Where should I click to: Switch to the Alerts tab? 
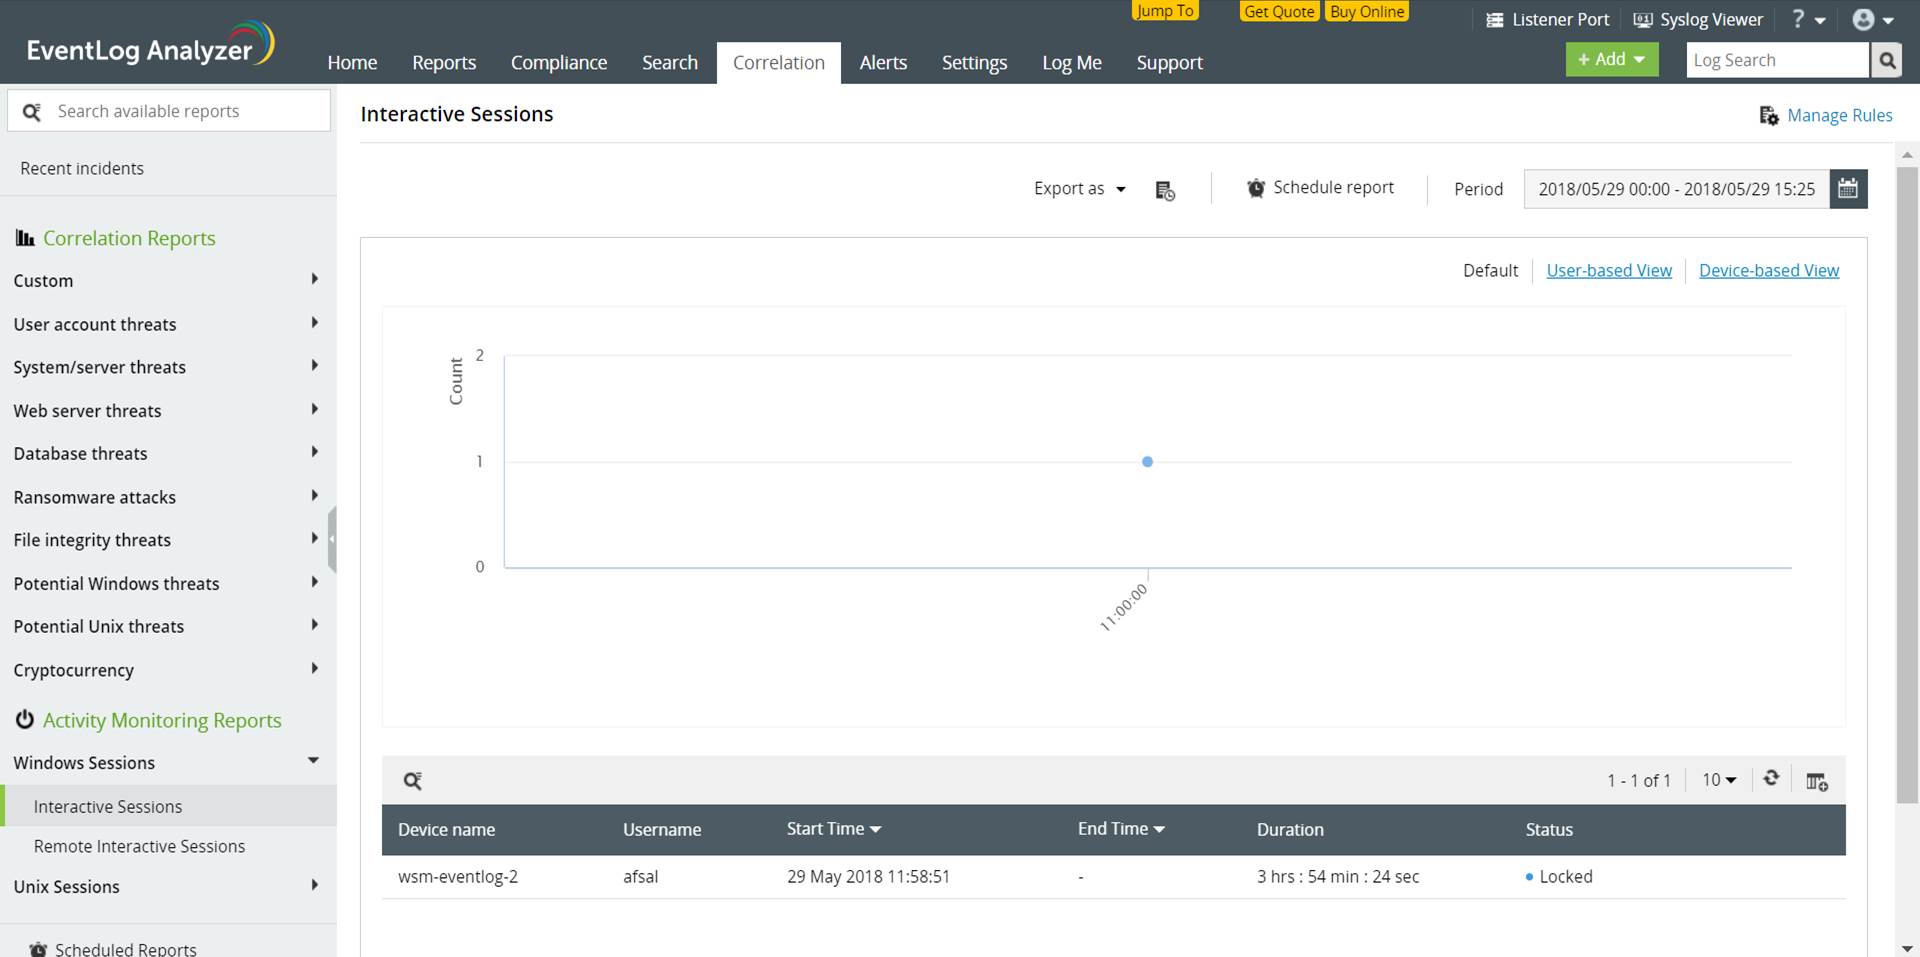pyautogui.click(x=883, y=63)
